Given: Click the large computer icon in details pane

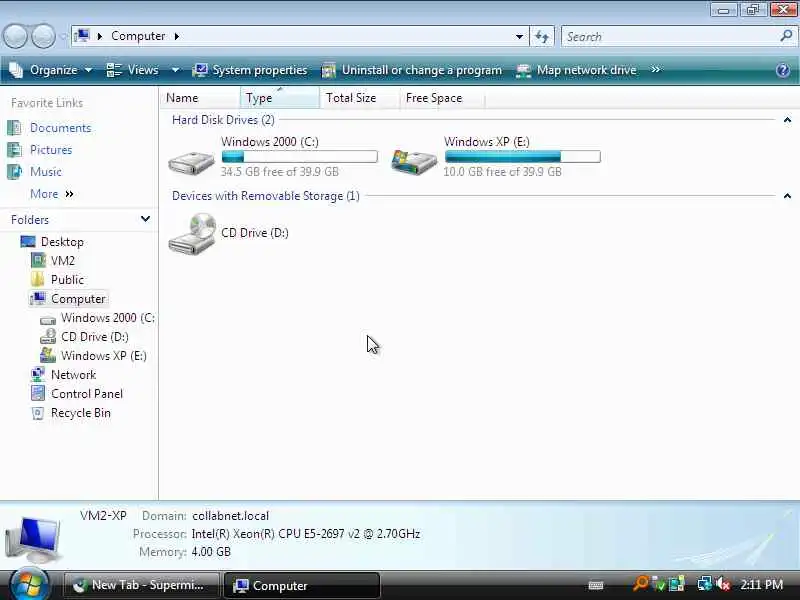Looking at the screenshot, I should point(34,539).
